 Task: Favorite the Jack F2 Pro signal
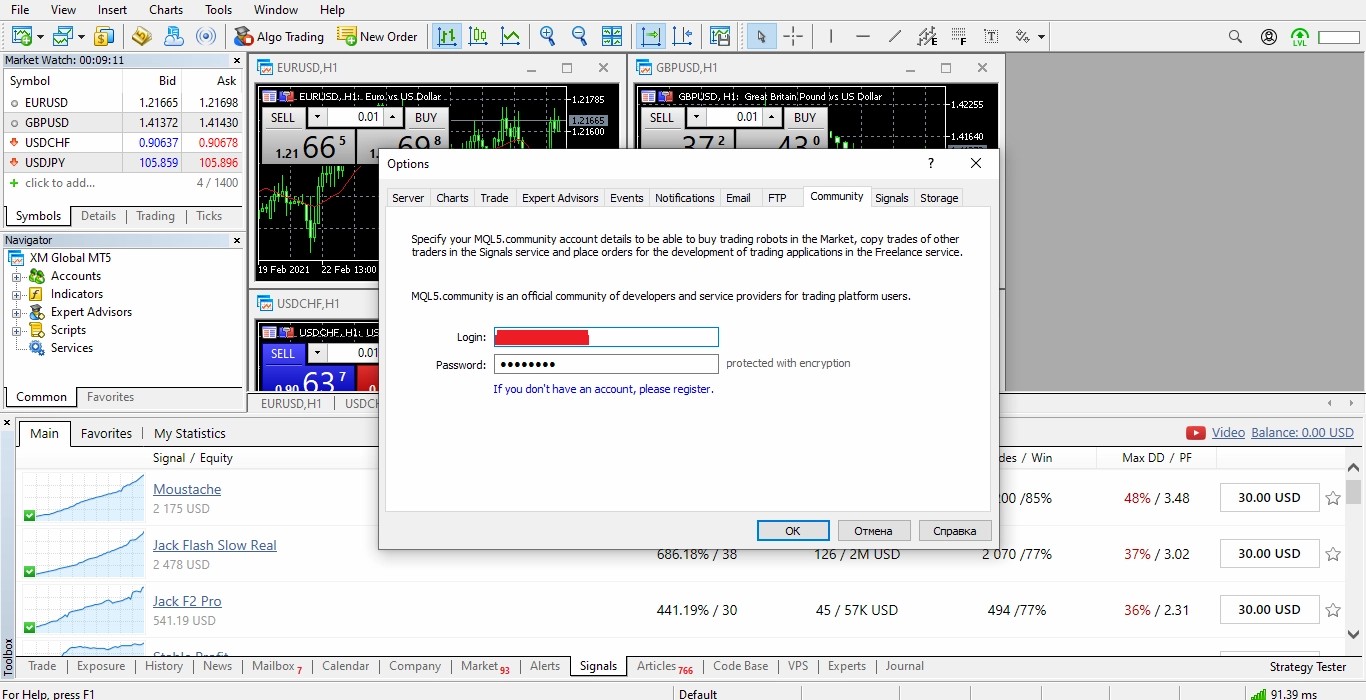(1332, 610)
